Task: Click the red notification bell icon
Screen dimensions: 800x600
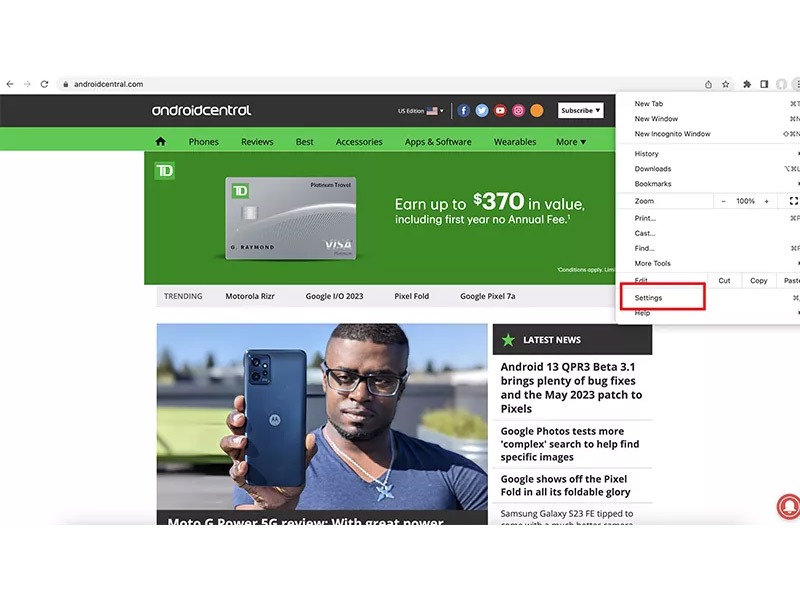Action: [x=788, y=506]
